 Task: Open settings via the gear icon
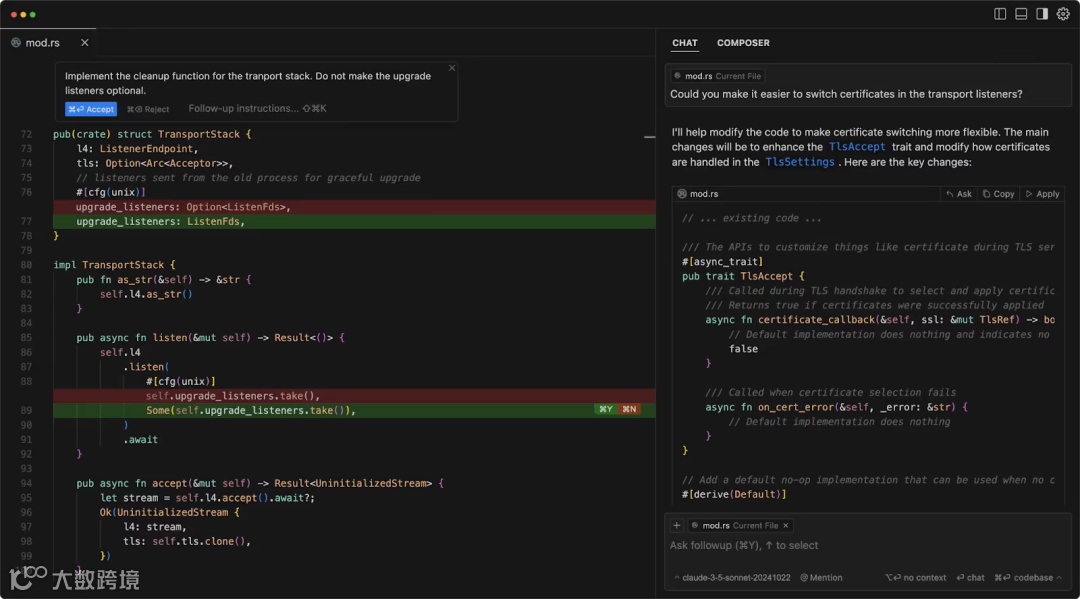tap(1063, 14)
